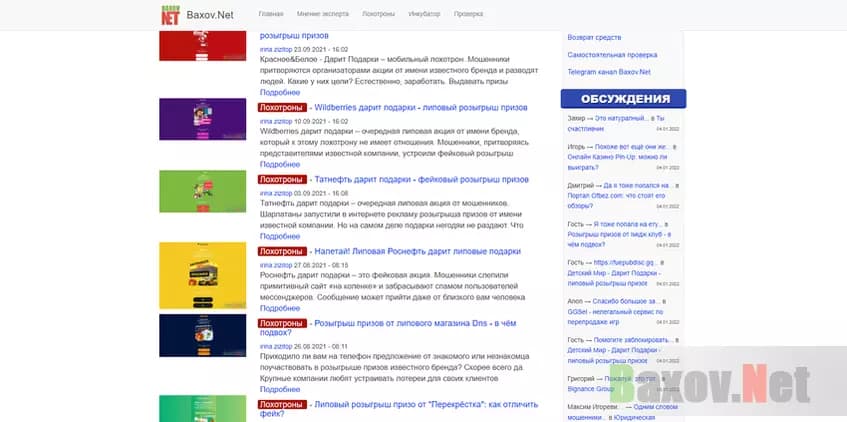The height and width of the screenshot is (422, 847).
Task: Open the yellow Роснефть article thumbnail
Action: [x=203, y=276]
